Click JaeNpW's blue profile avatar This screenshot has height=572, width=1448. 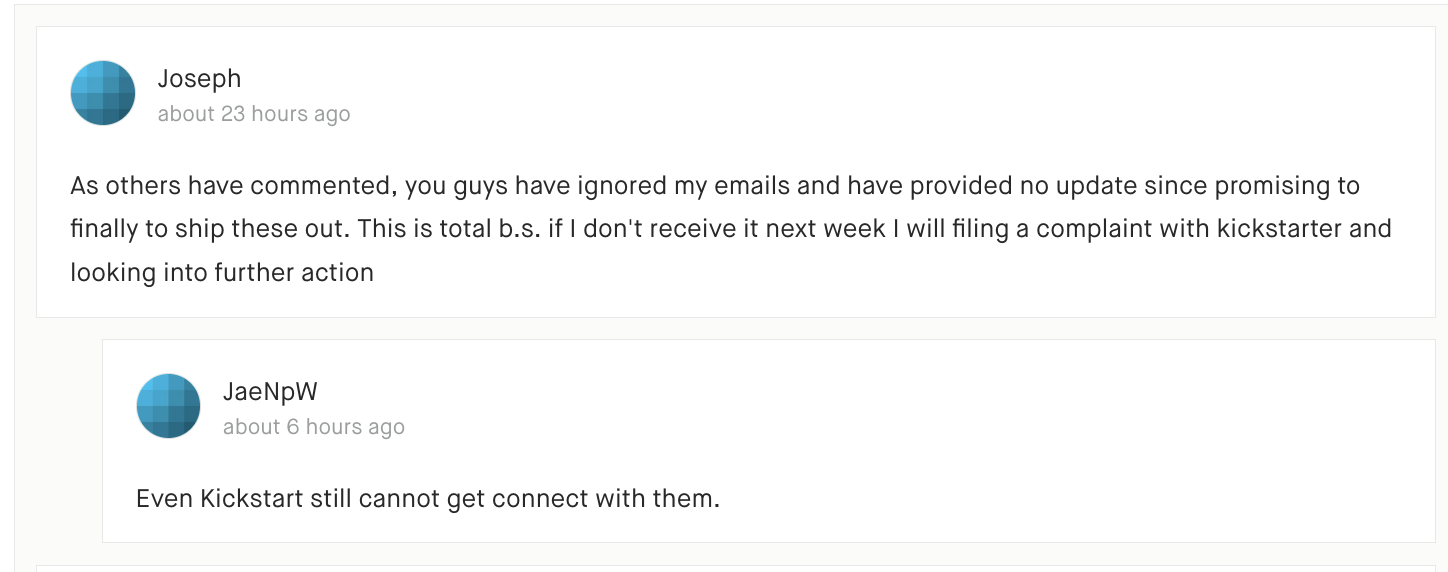pyautogui.click(x=168, y=406)
